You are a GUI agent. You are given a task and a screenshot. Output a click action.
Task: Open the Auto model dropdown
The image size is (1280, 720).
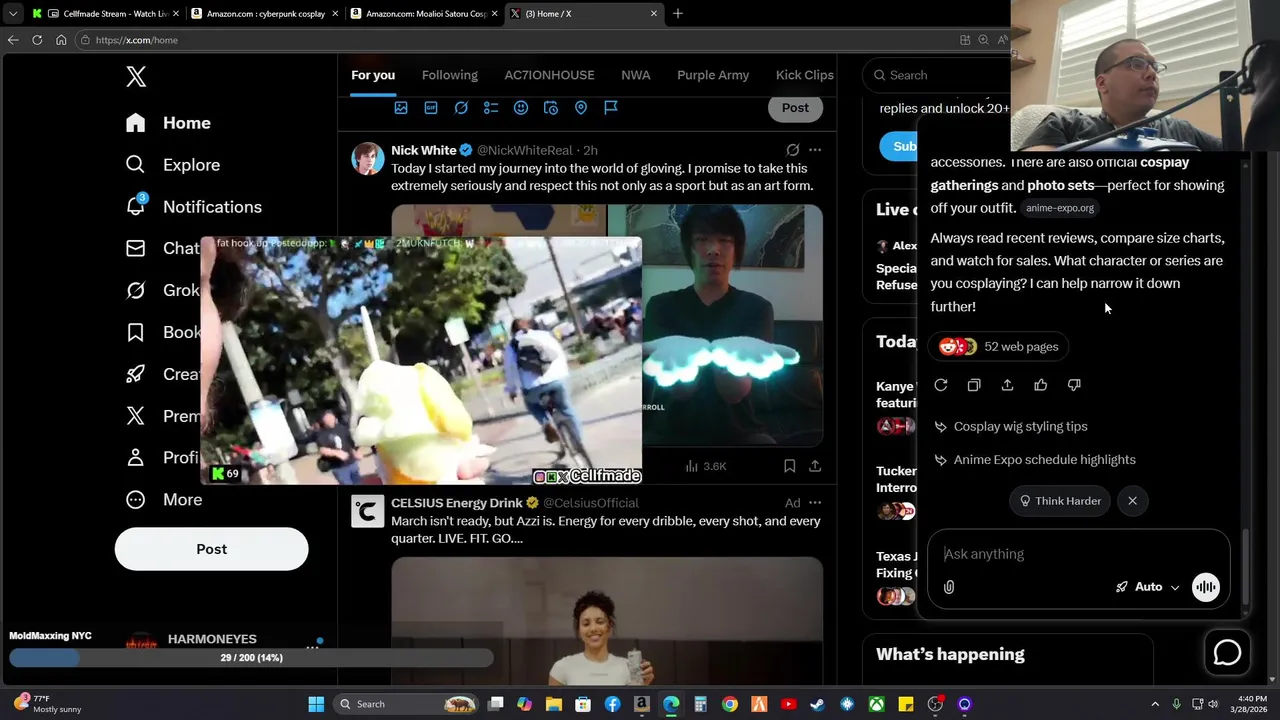[1148, 587]
